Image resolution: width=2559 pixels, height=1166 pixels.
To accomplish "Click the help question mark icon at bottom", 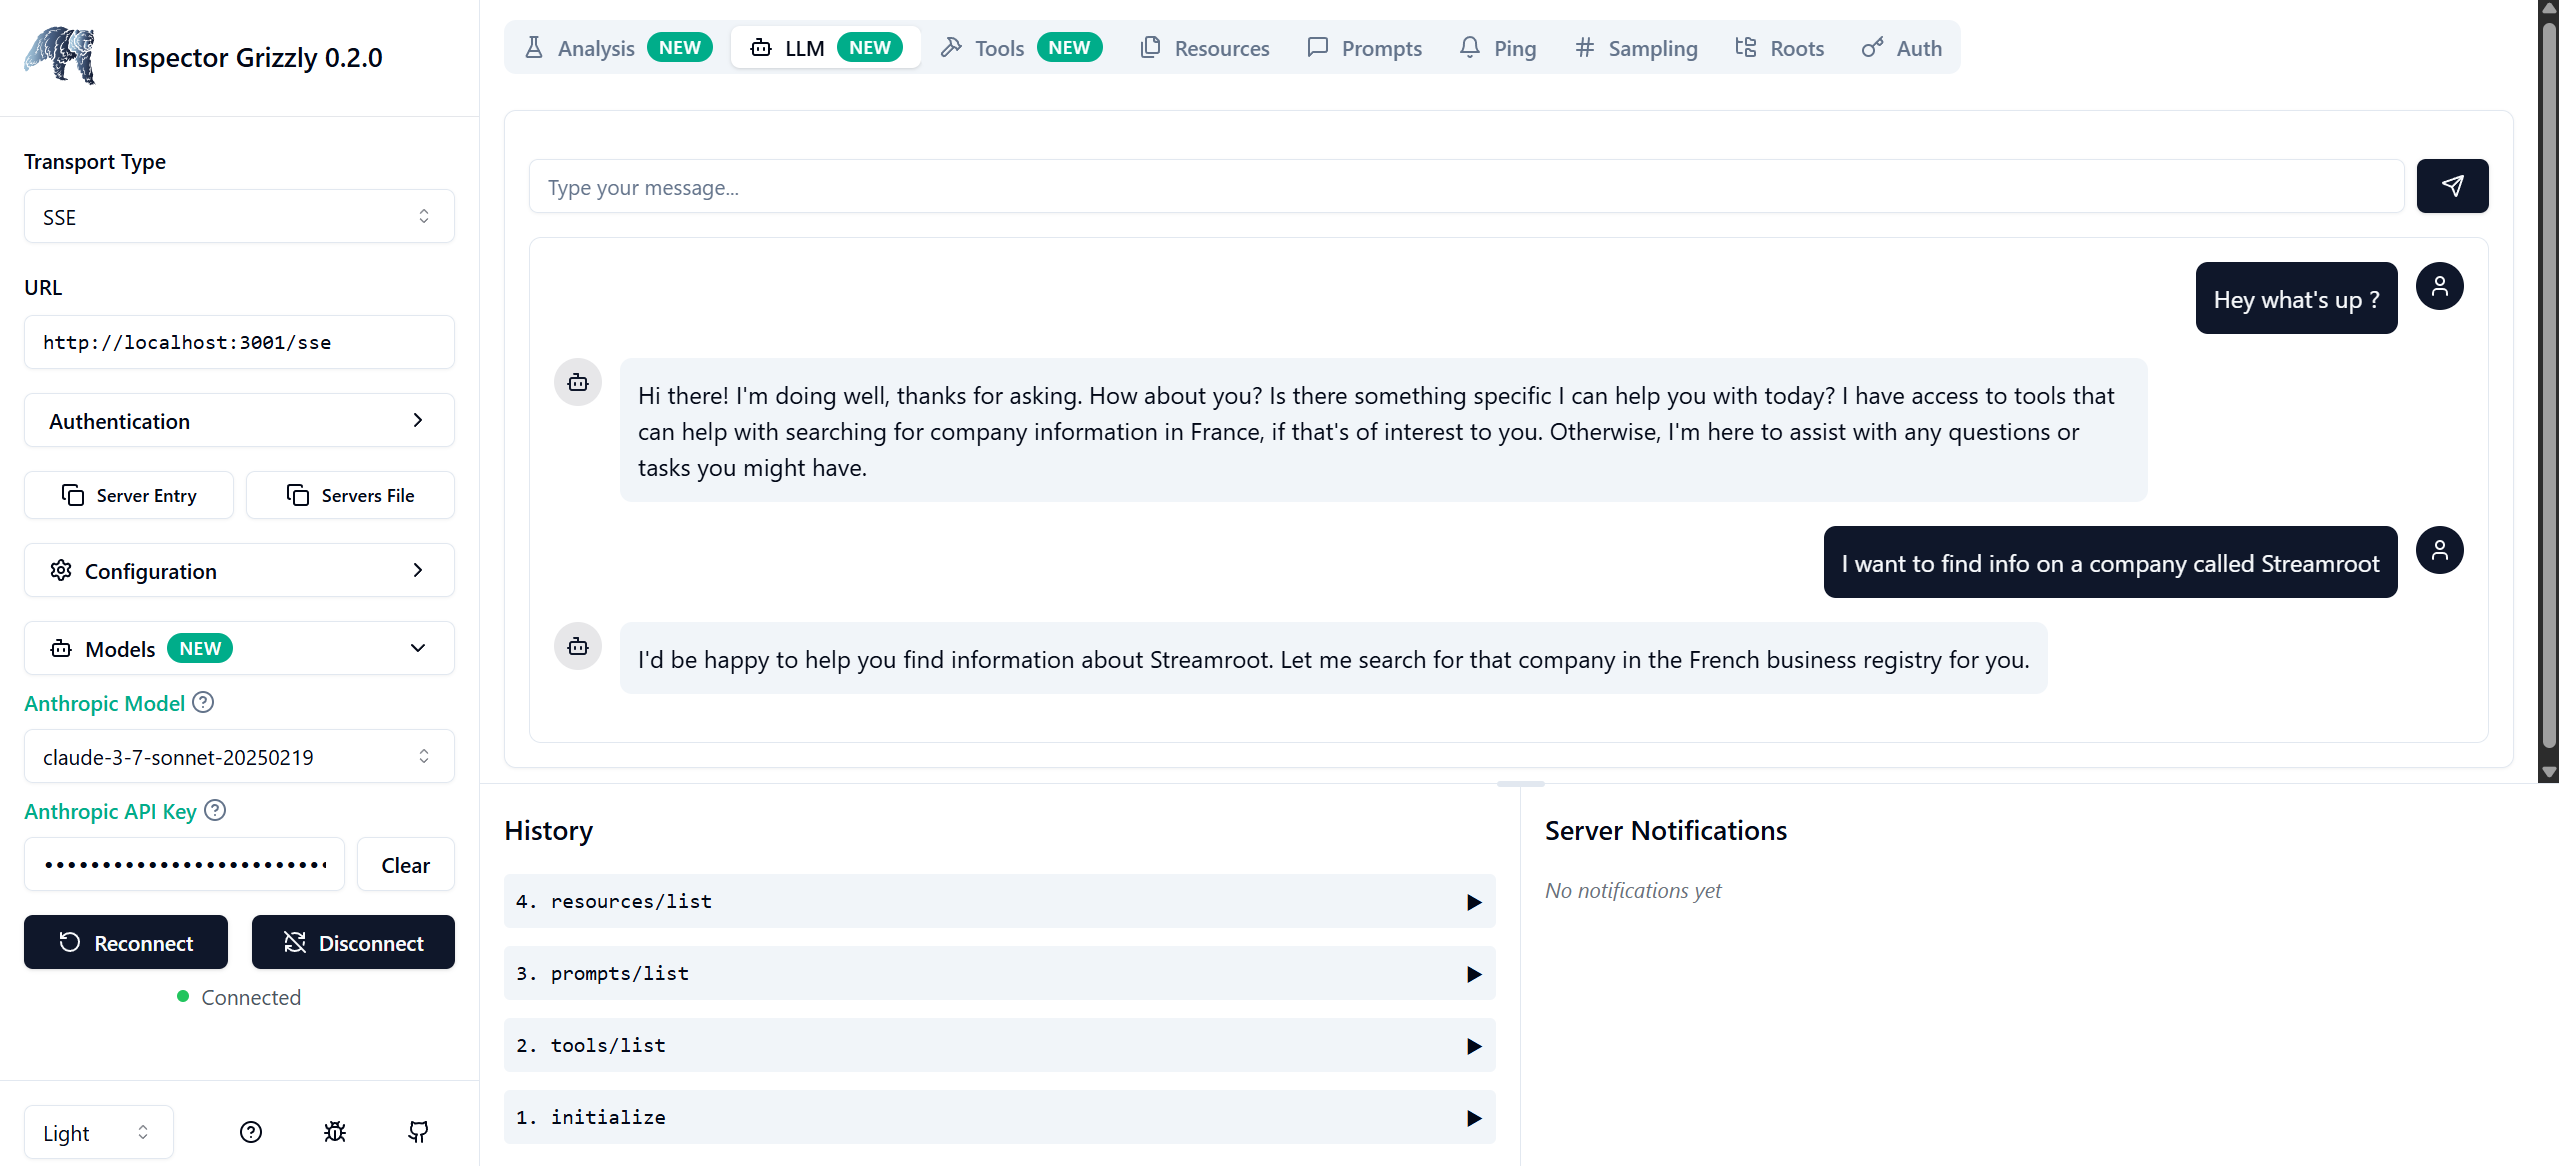I will 251,1132.
